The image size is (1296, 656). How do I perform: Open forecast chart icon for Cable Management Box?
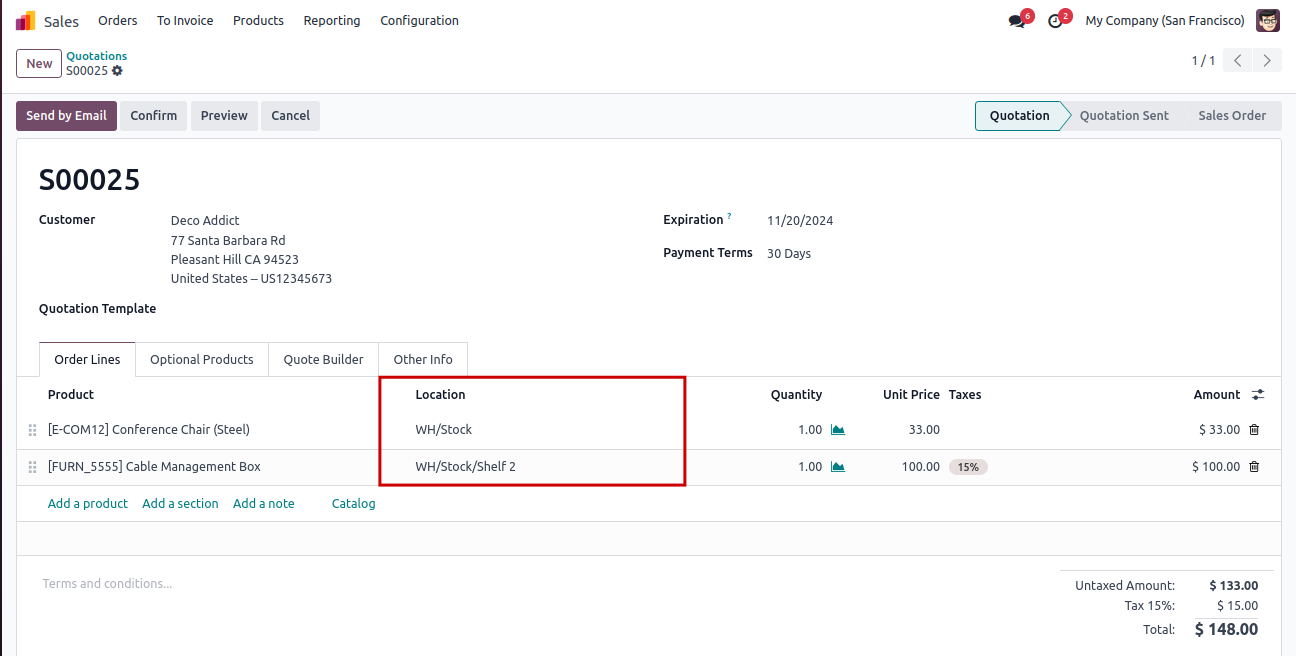coord(838,467)
